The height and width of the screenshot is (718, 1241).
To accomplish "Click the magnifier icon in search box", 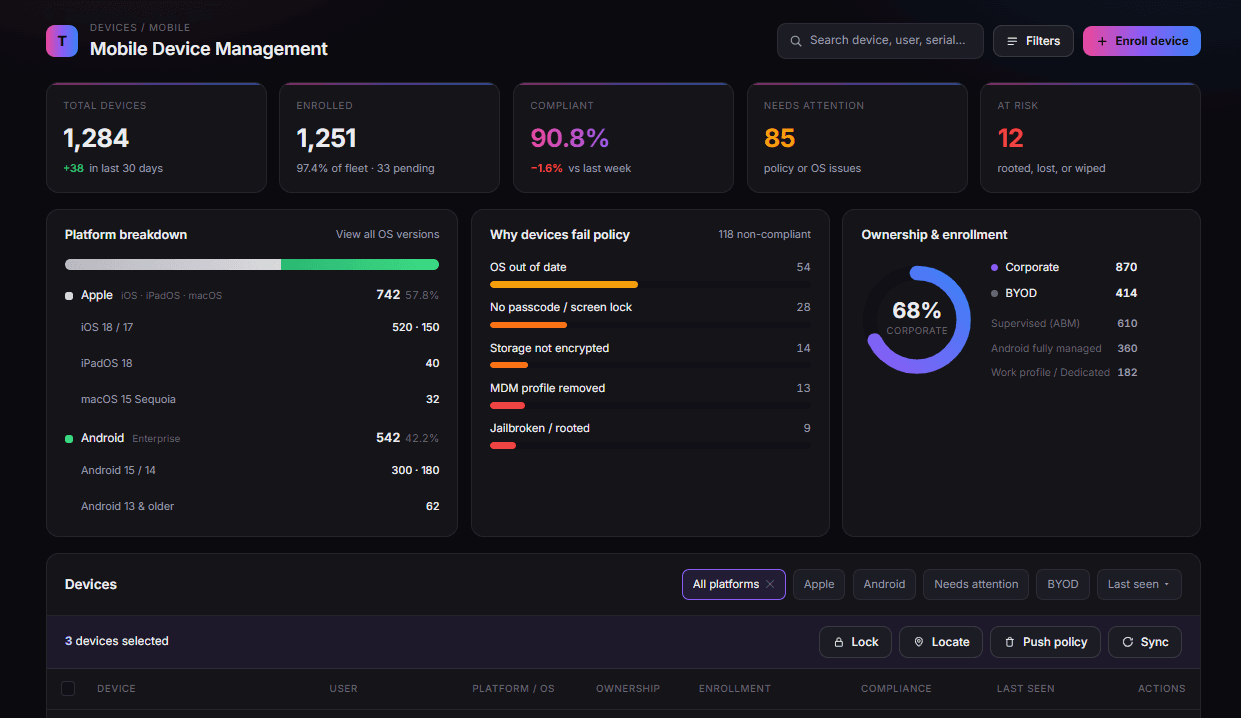I will [x=796, y=41].
